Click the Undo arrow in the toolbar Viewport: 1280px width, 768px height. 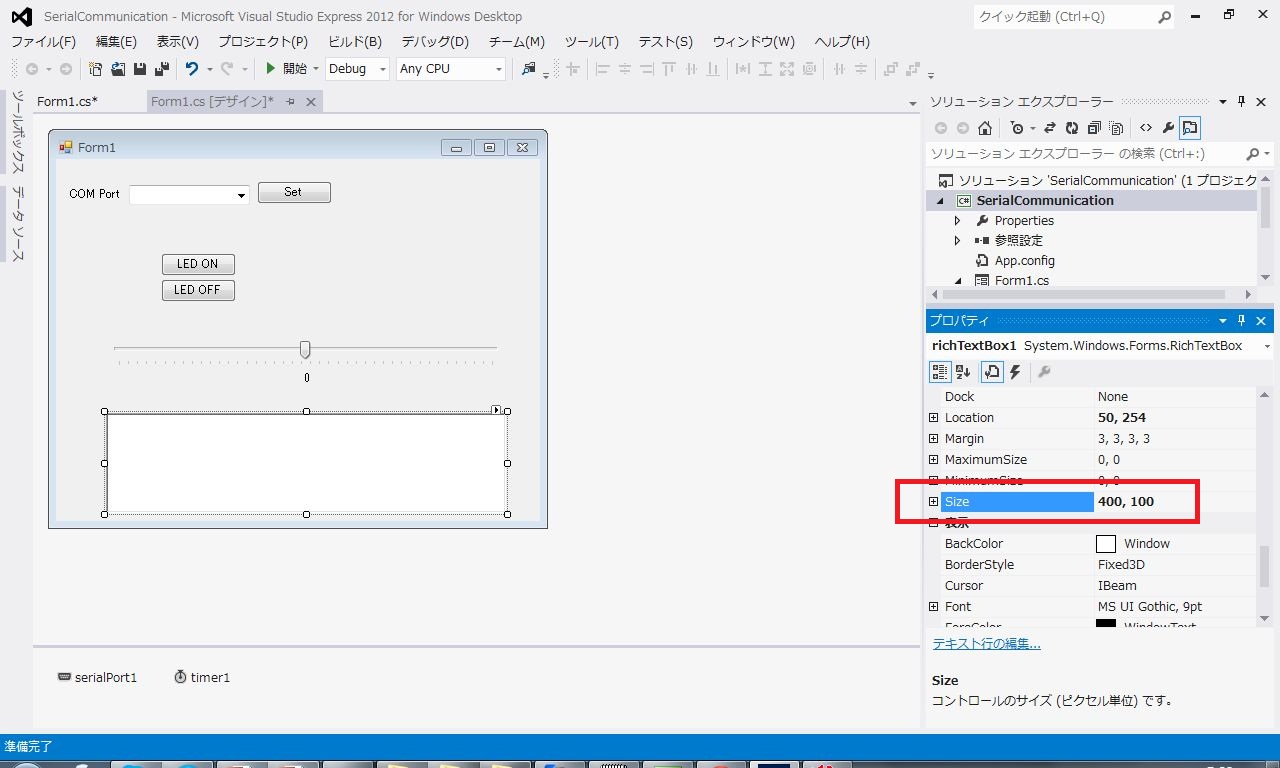tap(191, 69)
